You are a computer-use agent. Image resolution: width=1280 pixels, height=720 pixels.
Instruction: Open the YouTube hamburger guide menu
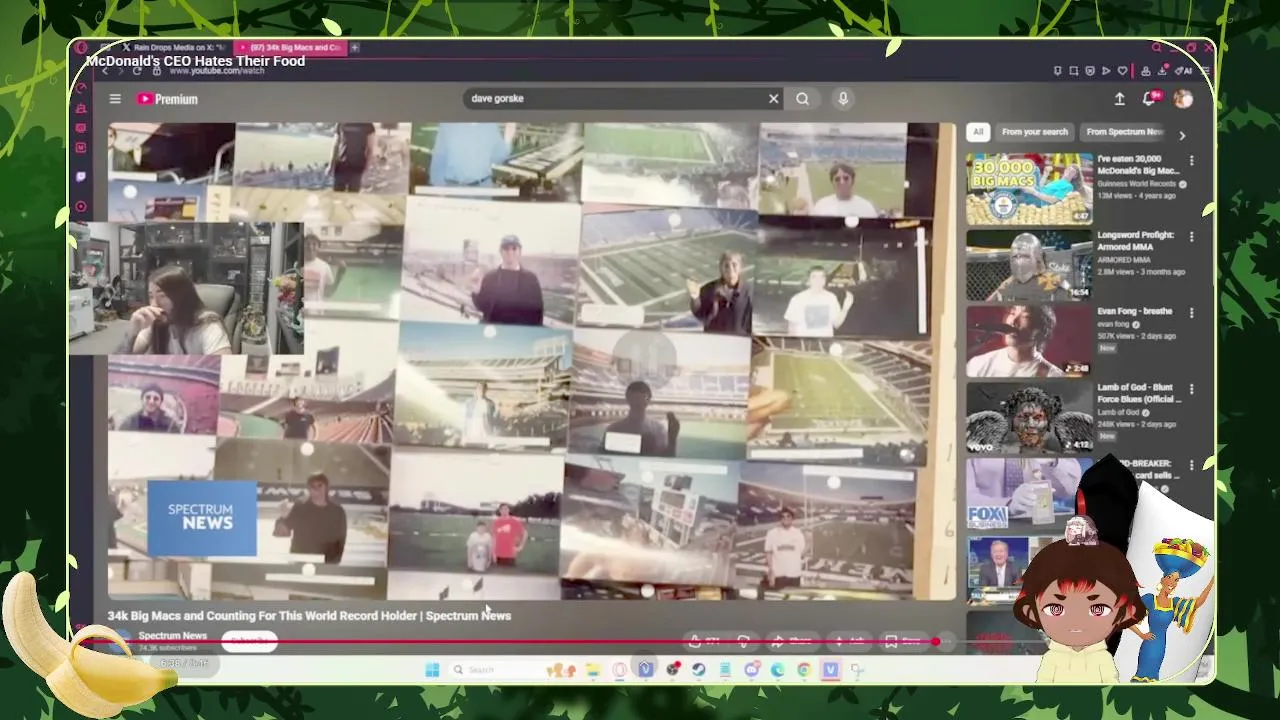click(115, 99)
